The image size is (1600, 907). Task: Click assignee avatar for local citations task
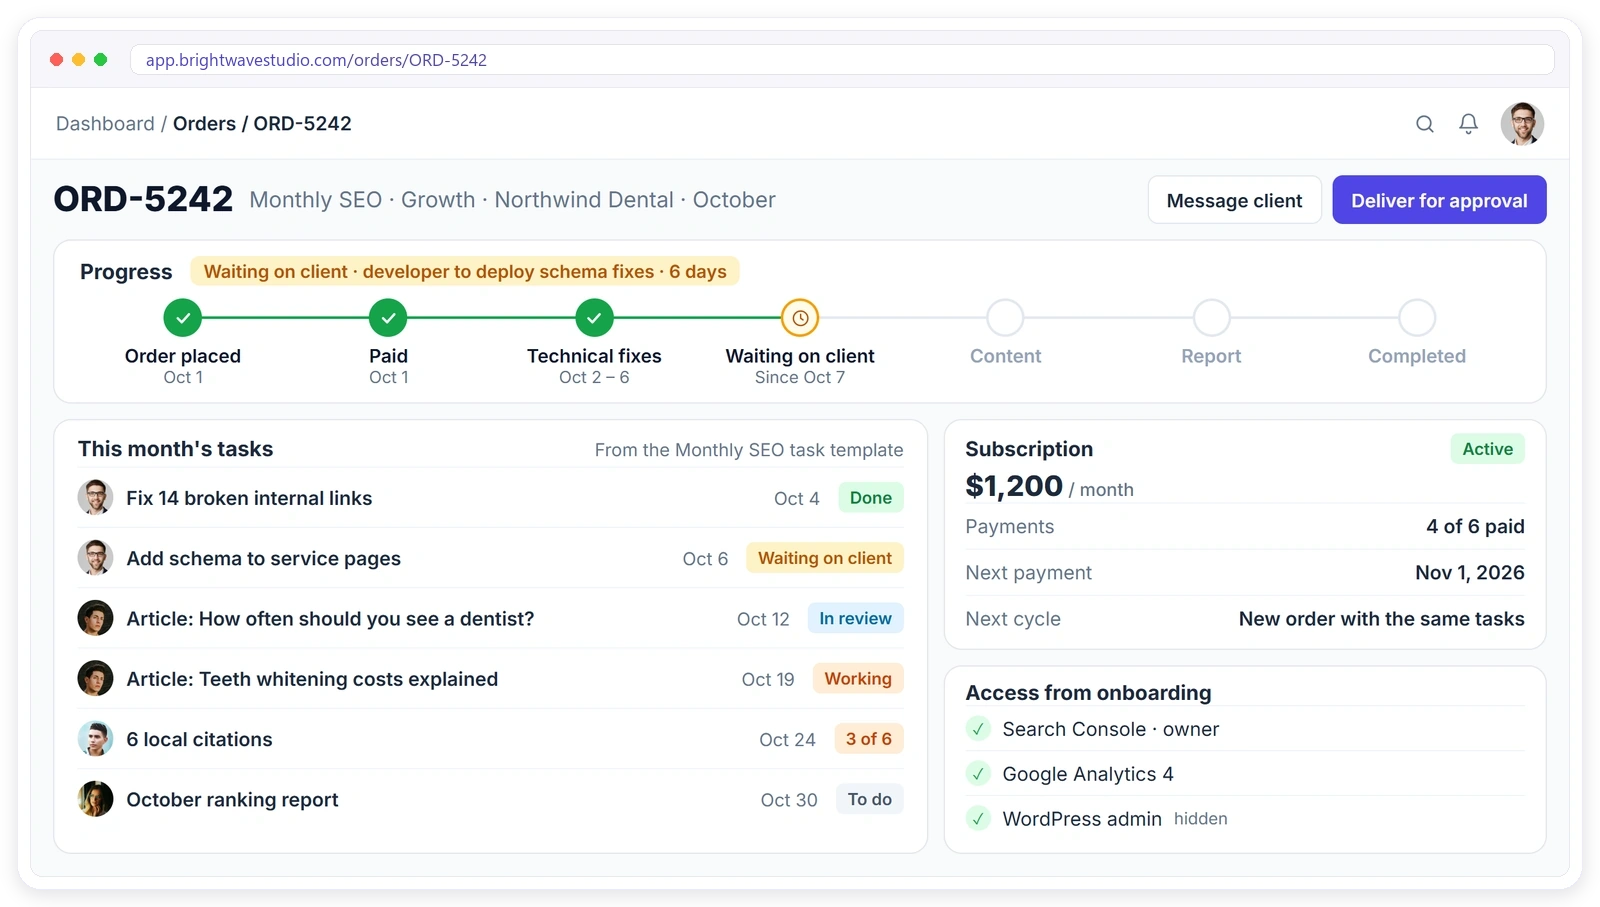(95, 739)
